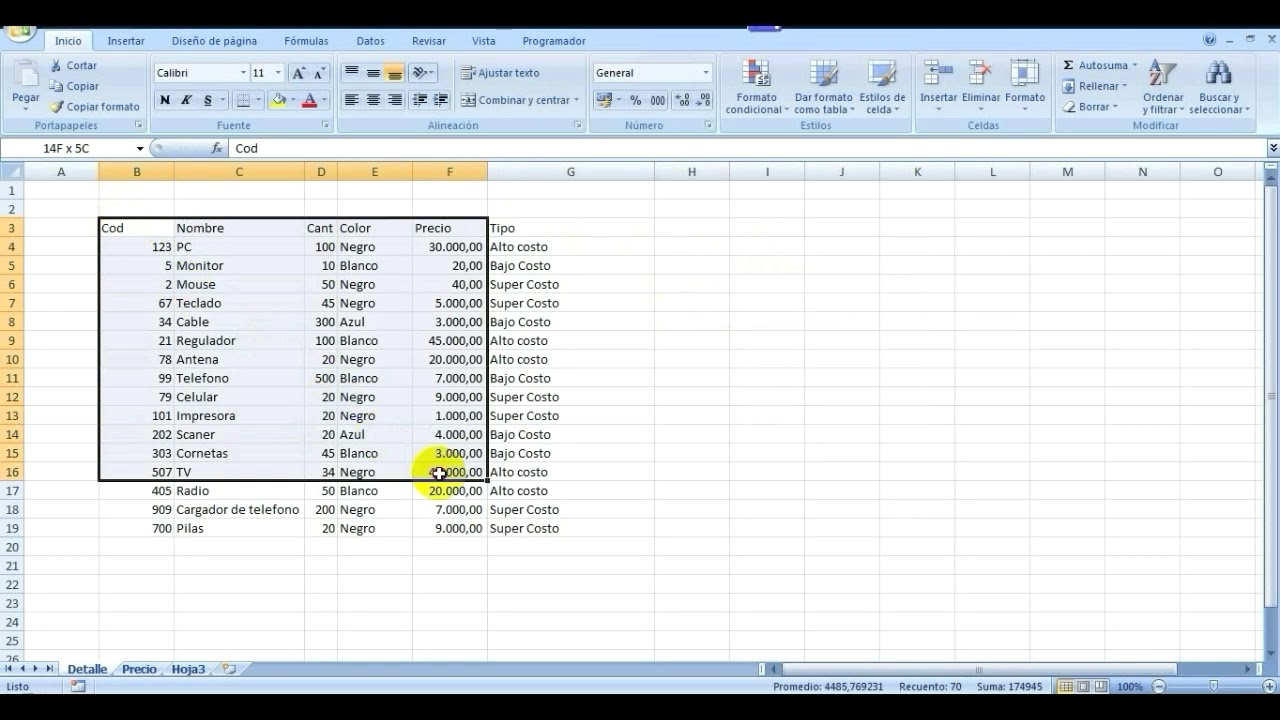Click the text orientation icon
This screenshot has width=1280, height=720.
click(x=422, y=73)
